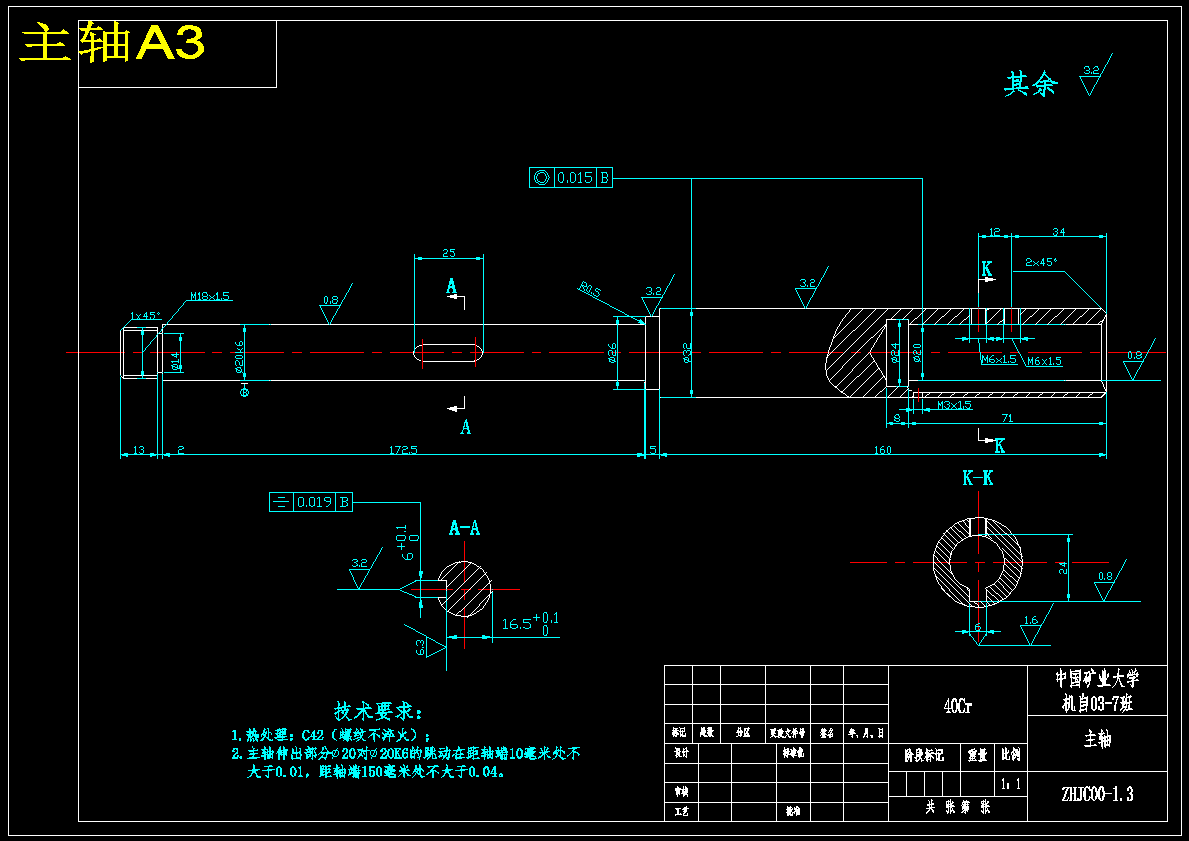This screenshot has width=1189, height=841.
Task: Click the "M18x1.5" thread callout
Action: tap(209, 296)
